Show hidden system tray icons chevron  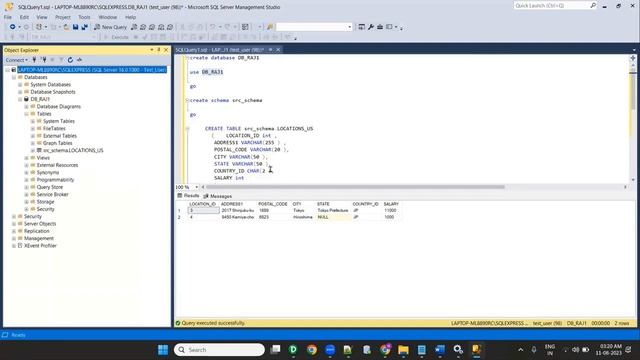click(x=520, y=350)
